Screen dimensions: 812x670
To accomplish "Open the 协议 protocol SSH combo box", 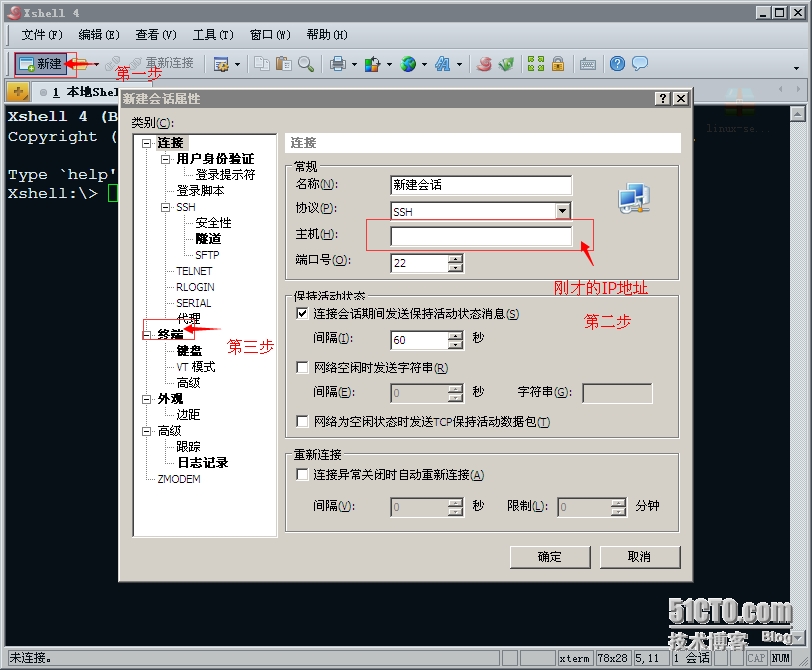I will click(481, 211).
